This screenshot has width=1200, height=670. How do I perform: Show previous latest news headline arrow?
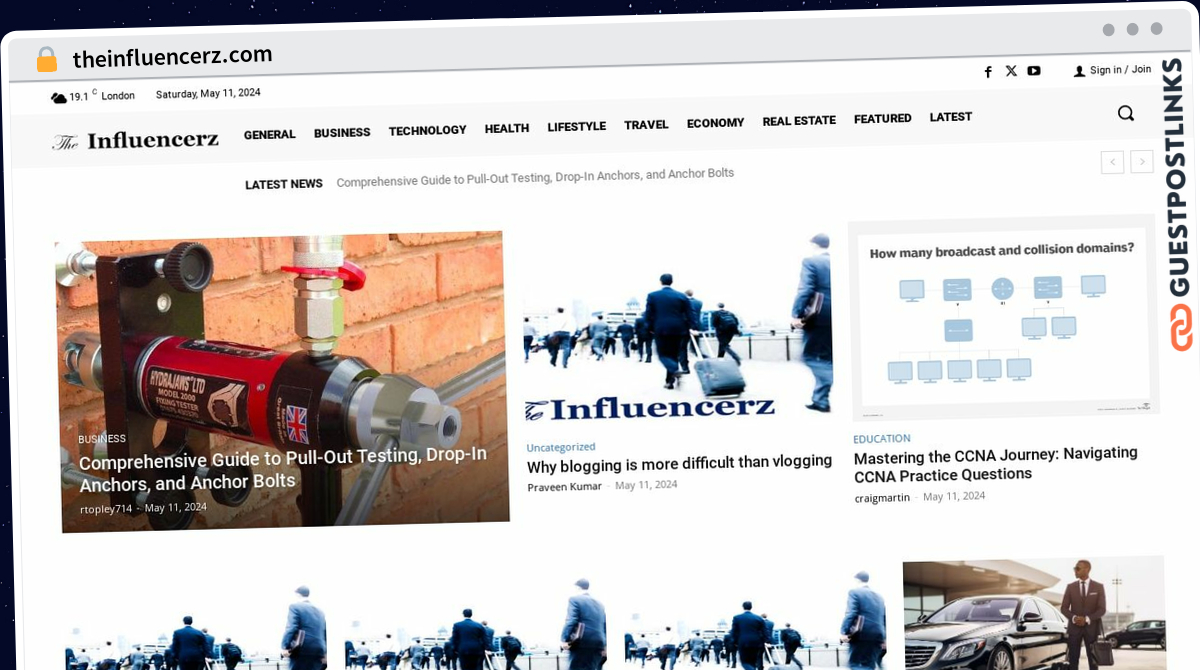[1112, 161]
